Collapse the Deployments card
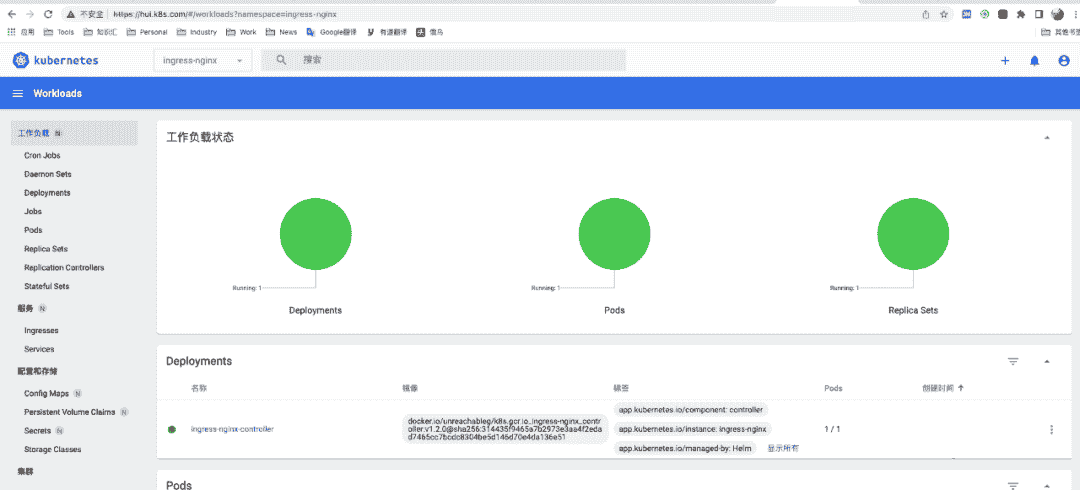This screenshot has width=1080, height=490. [x=1047, y=361]
